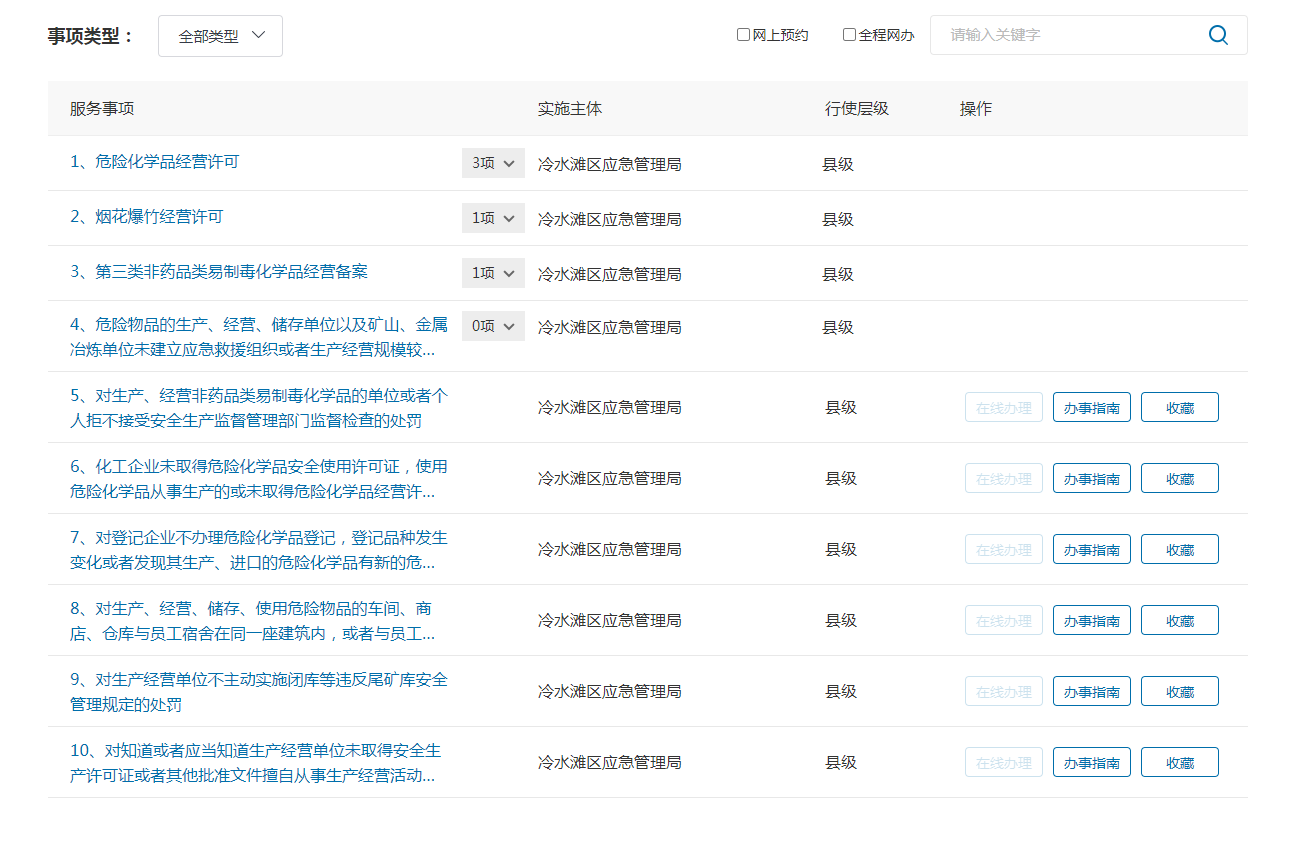Click 在线办理 for item 6

1003,479
